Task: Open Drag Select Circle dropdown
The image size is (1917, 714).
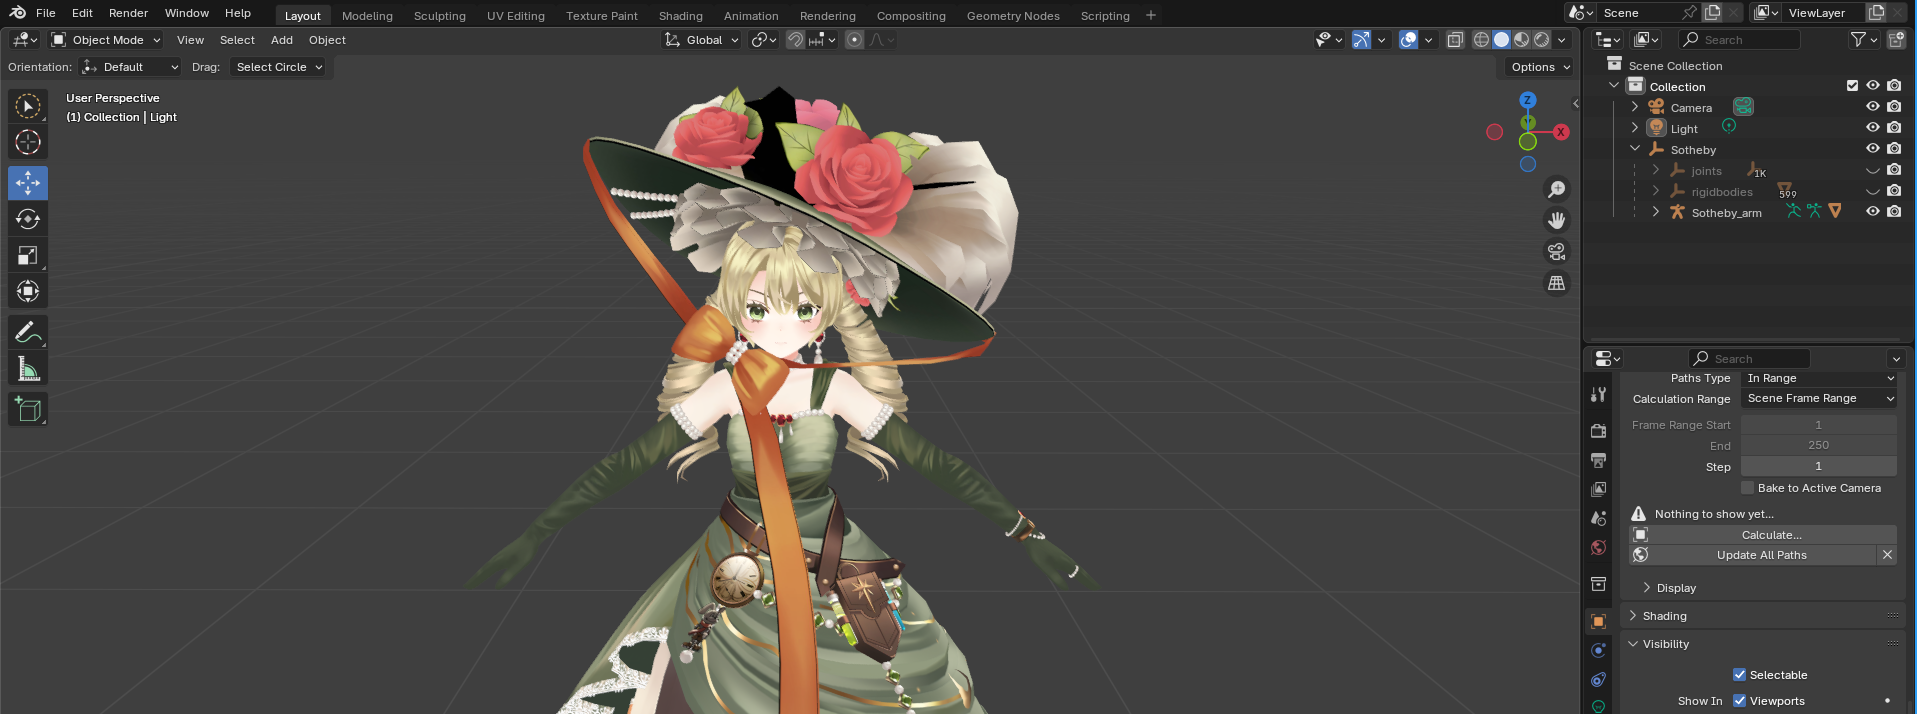Action: click(279, 67)
